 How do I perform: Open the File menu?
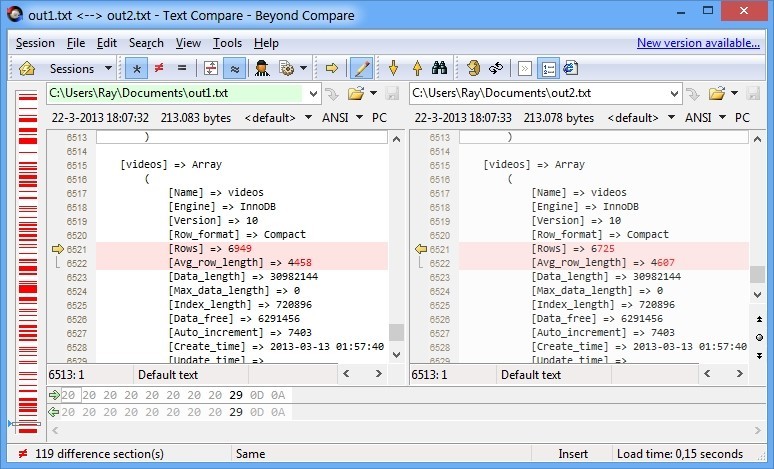click(76, 43)
